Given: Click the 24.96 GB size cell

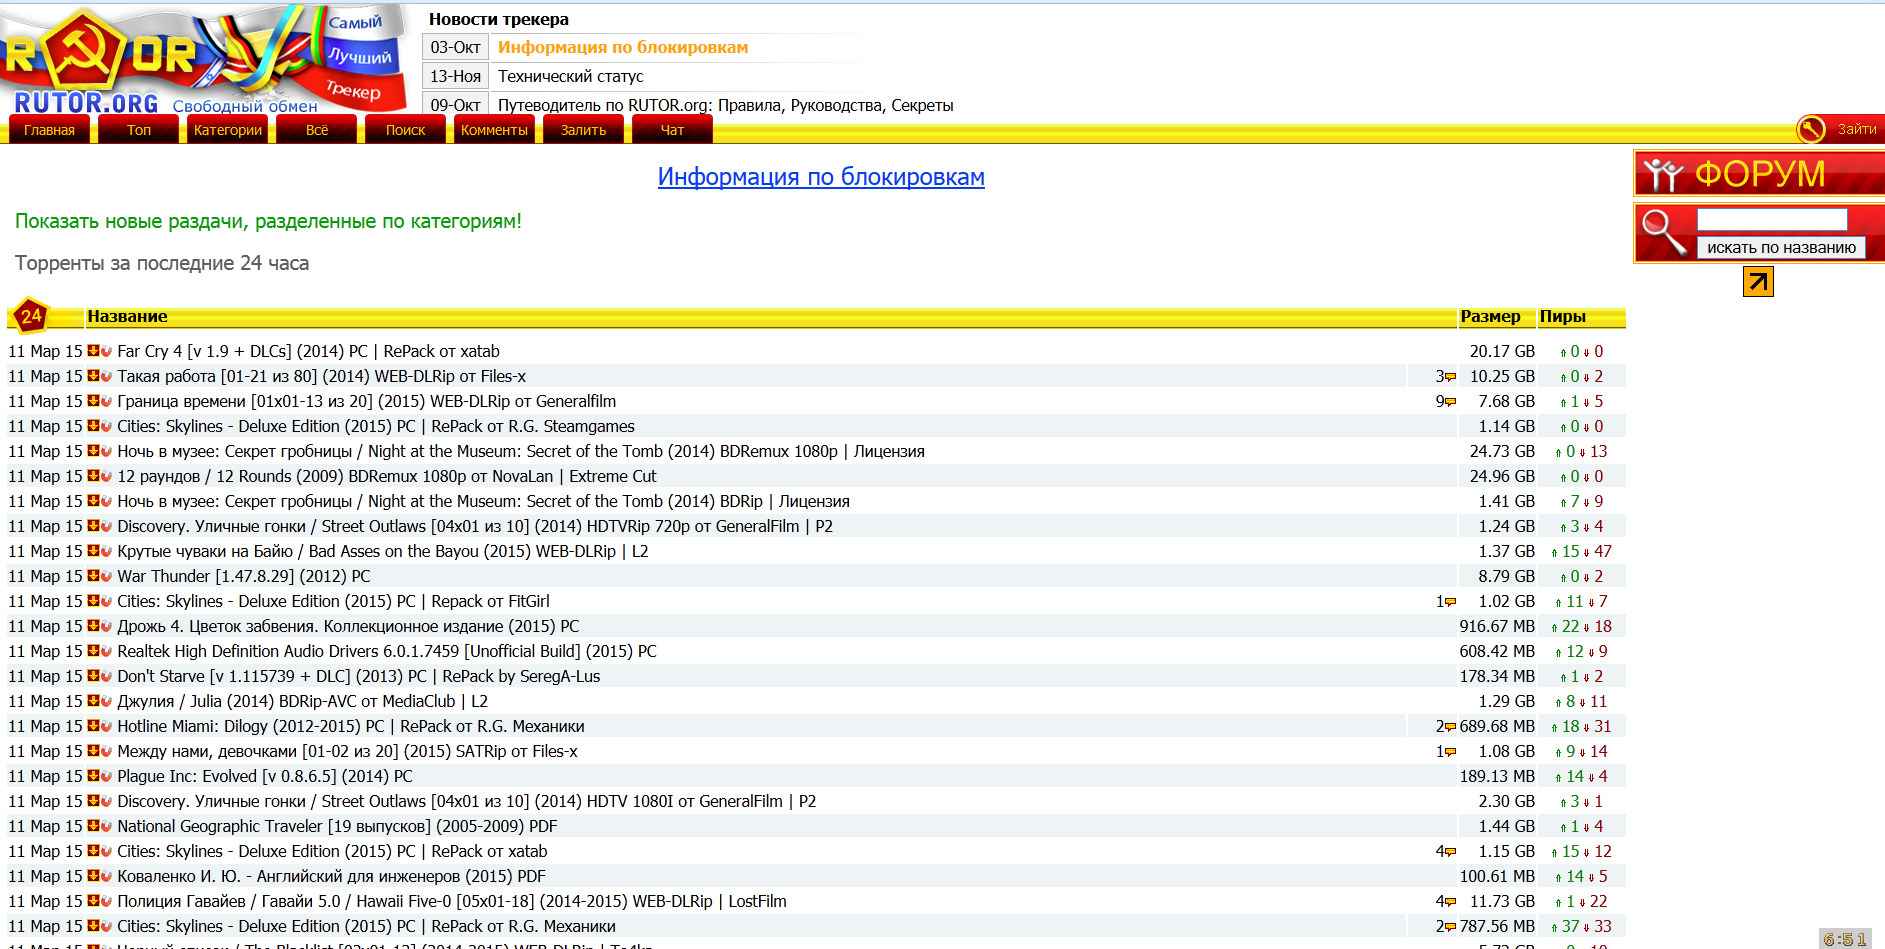Looking at the screenshot, I should (1502, 476).
